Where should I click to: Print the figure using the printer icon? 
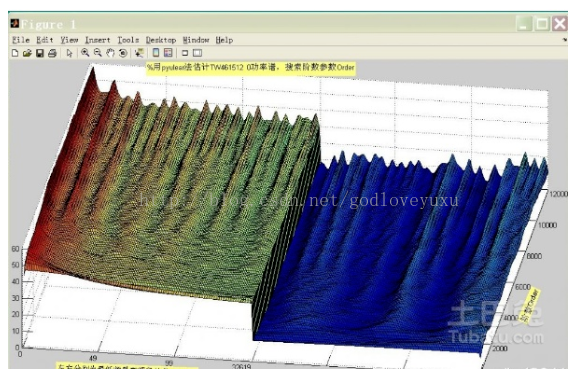(52, 53)
